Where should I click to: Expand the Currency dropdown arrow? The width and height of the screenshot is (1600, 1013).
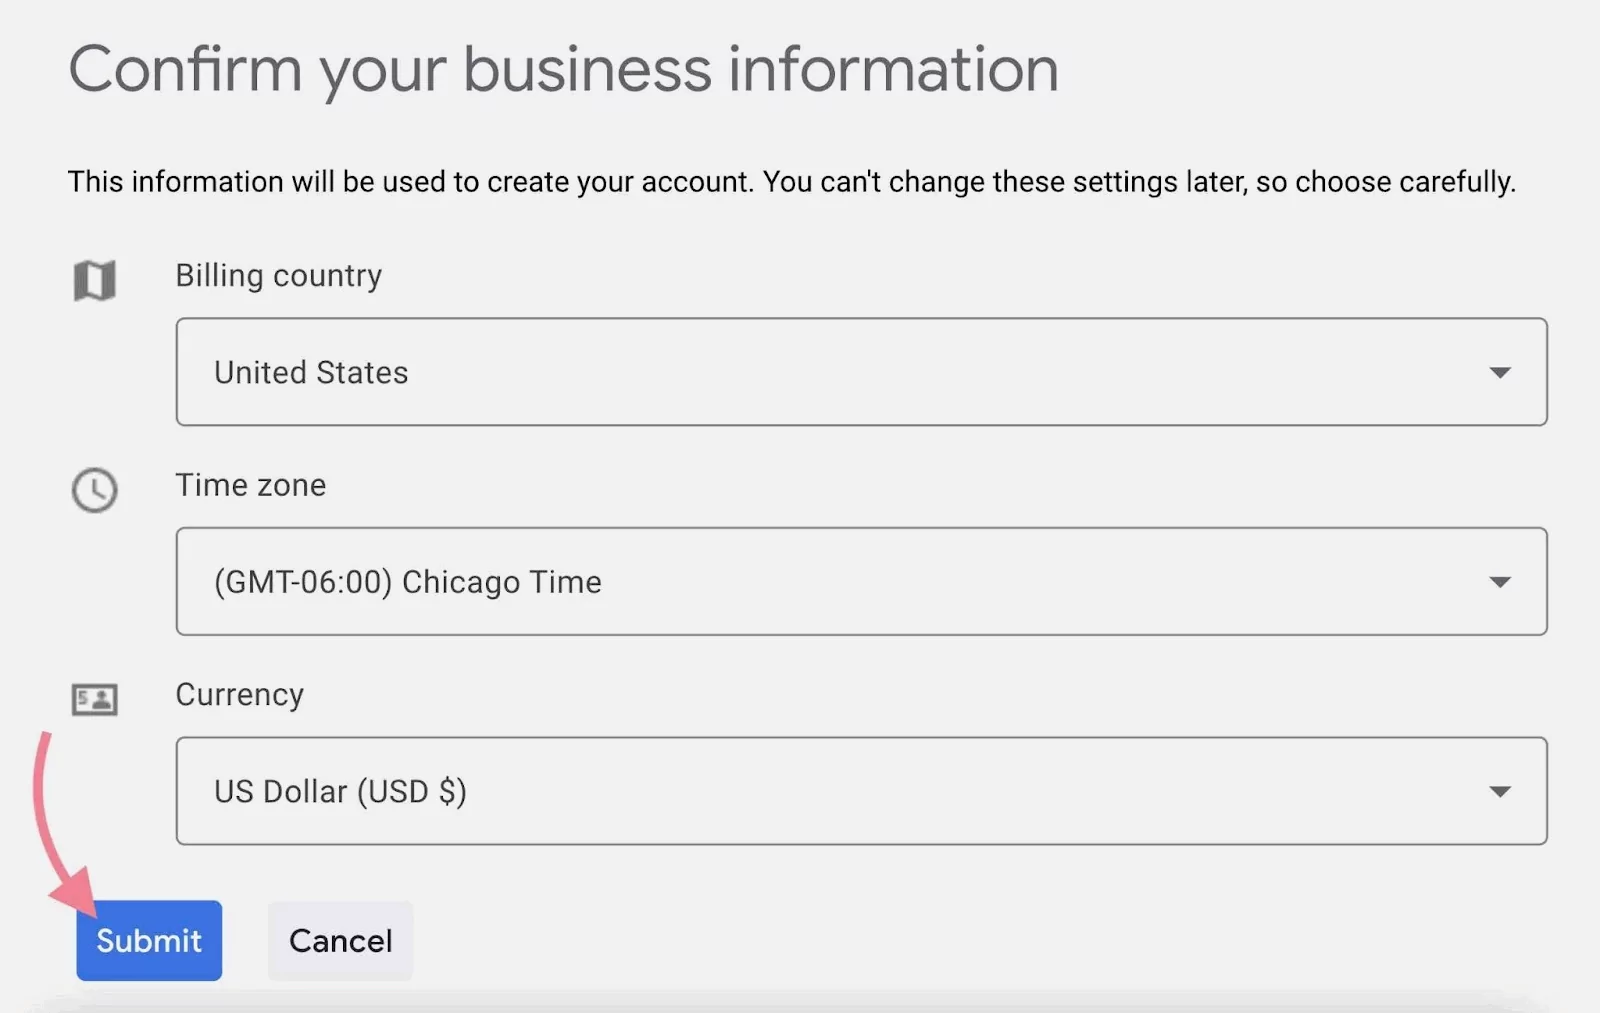click(1499, 791)
